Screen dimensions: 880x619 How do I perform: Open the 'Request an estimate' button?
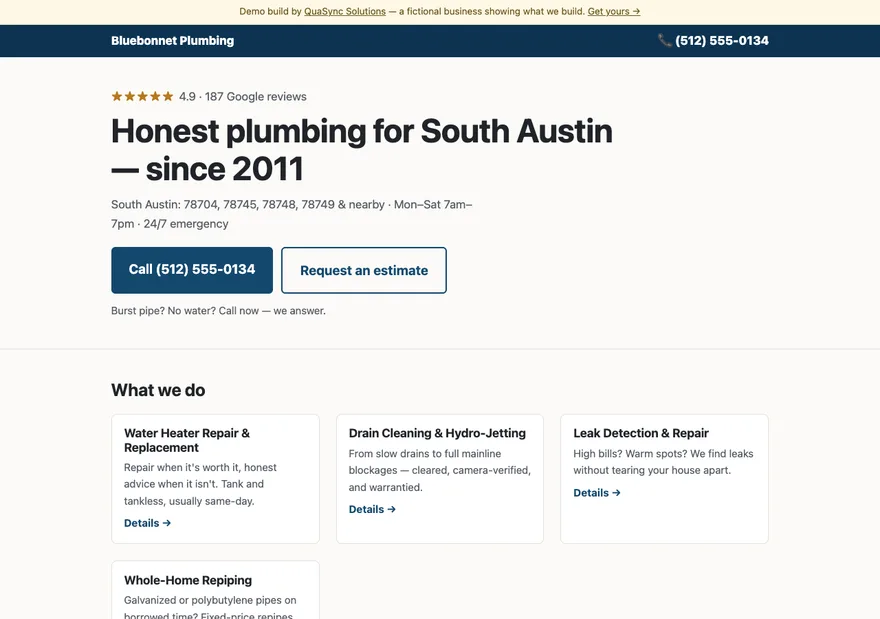pyautogui.click(x=364, y=270)
